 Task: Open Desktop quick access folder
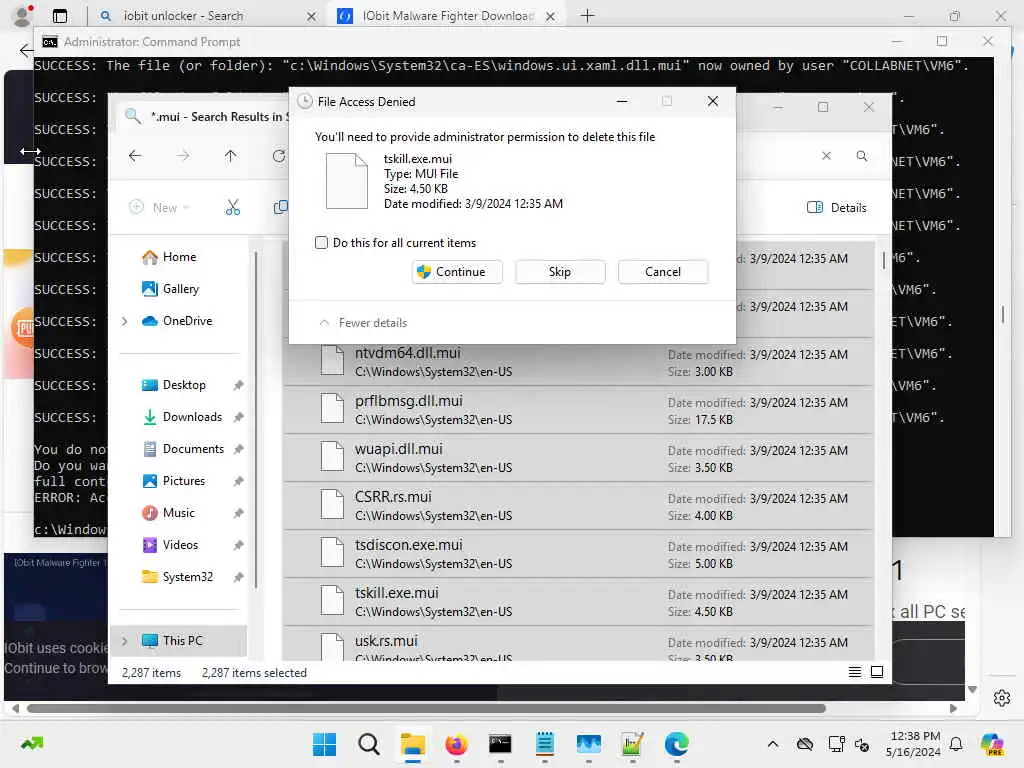pos(174,385)
